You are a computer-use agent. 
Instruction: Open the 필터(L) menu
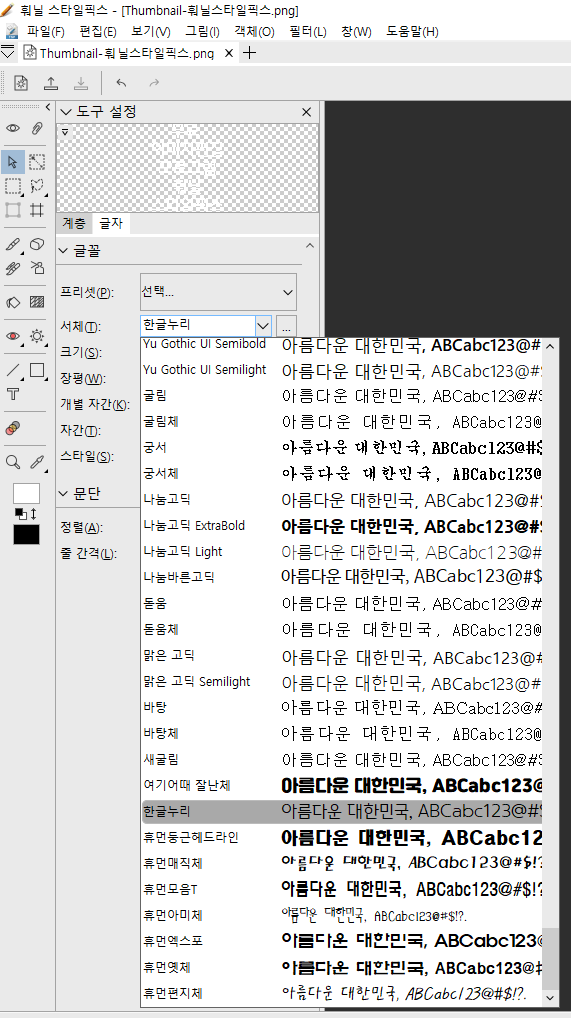tap(308, 31)
